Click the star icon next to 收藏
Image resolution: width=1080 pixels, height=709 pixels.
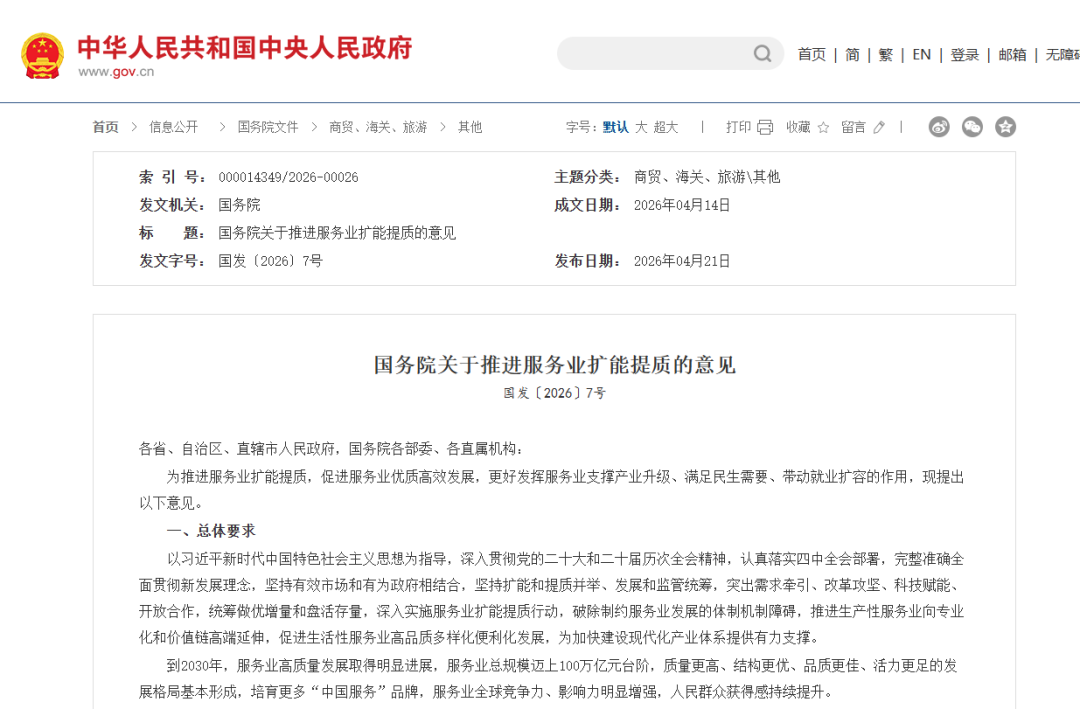click(823, 127)
